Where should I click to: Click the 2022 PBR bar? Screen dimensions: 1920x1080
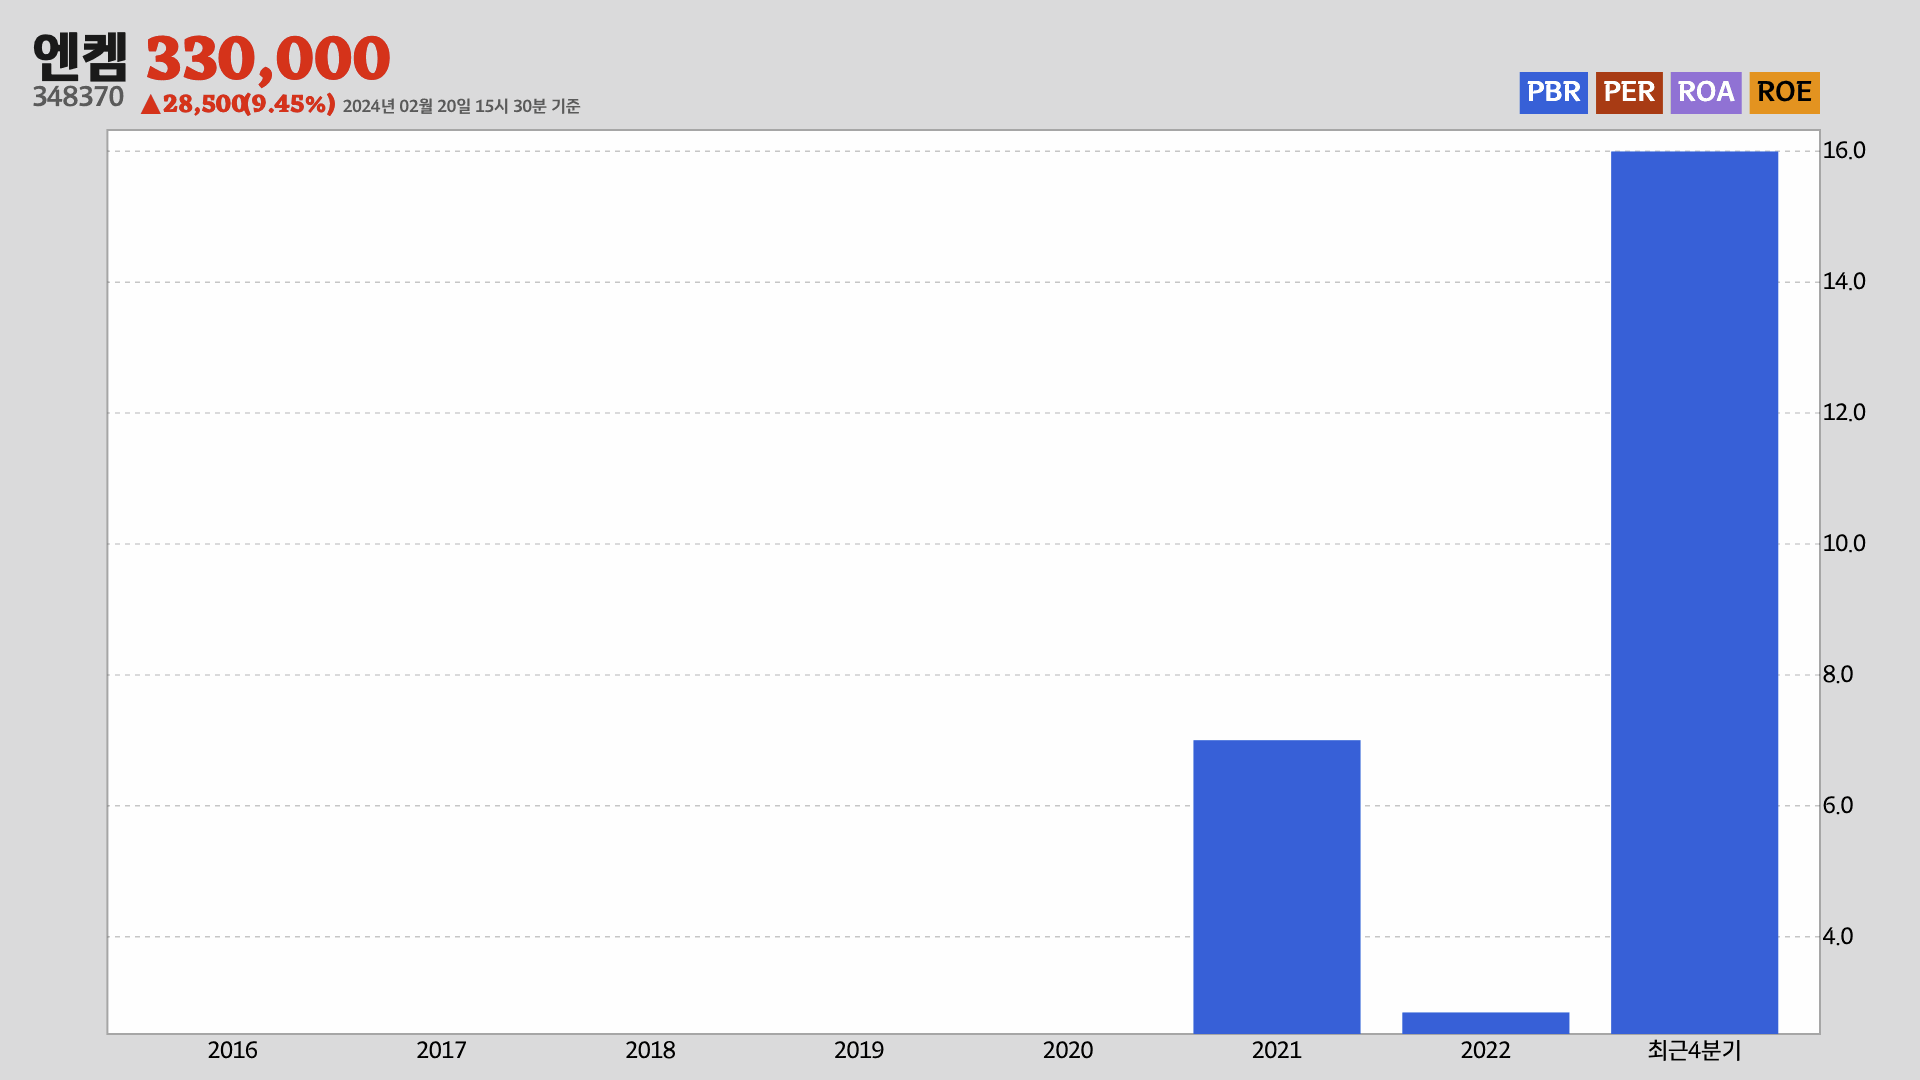click(x=1486, y=1022)
